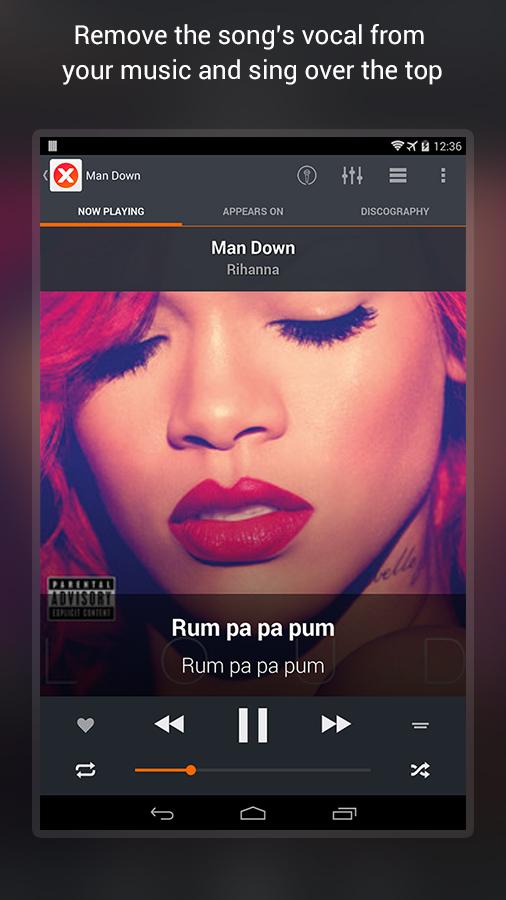Switch to the Appears On tab
This screenshot has height=900, width=506.
coord(253,211)
